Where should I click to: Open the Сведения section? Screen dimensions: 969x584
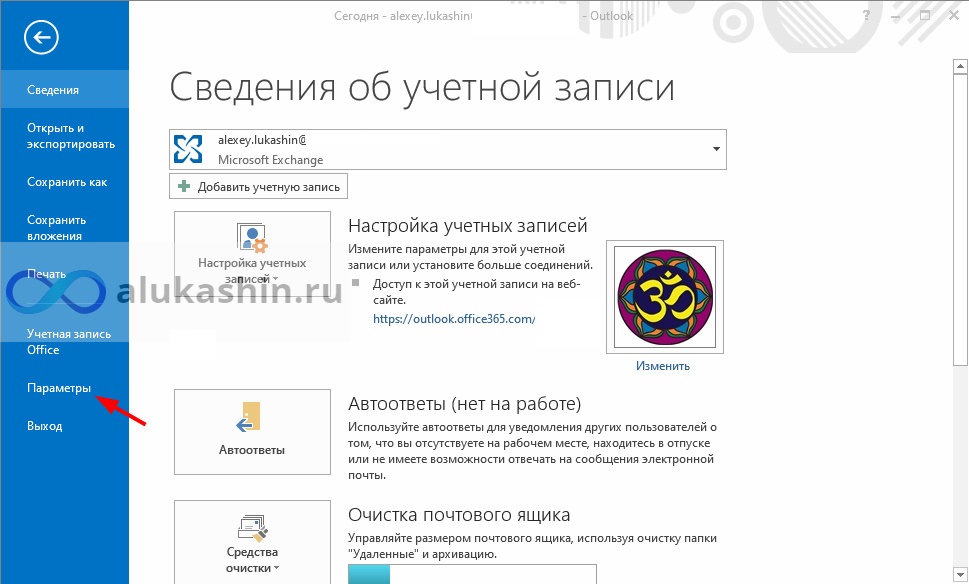tap(64, 90)
